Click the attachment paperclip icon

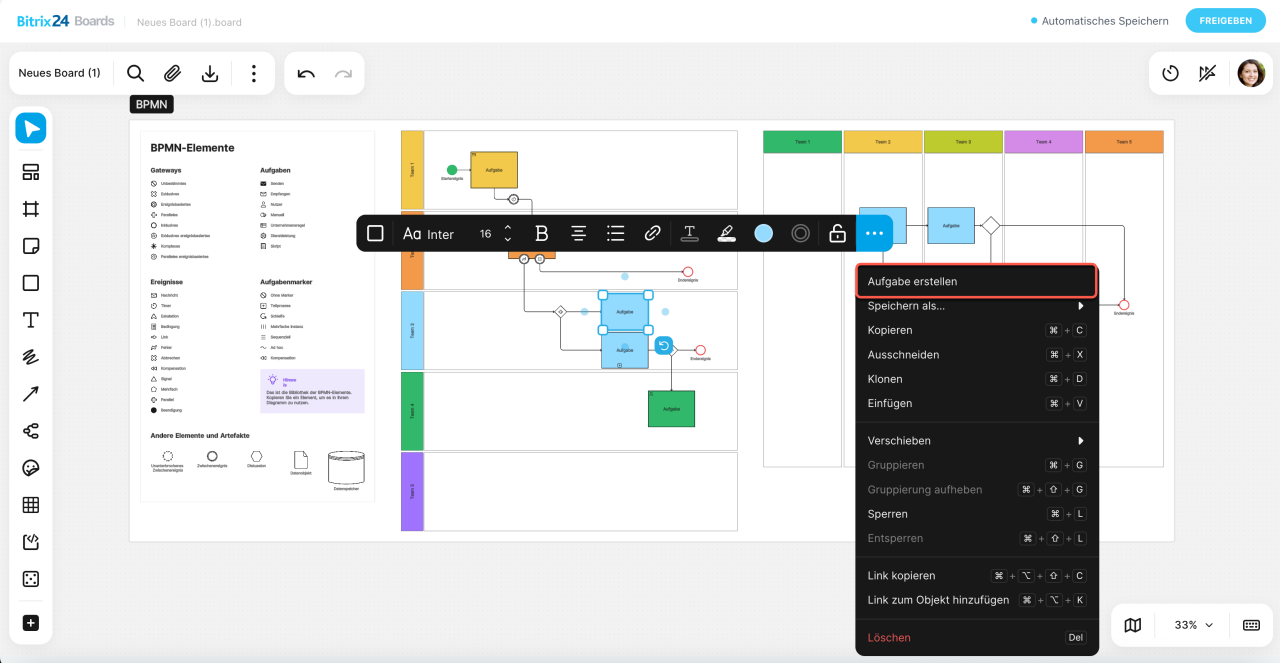coord(173,73)
